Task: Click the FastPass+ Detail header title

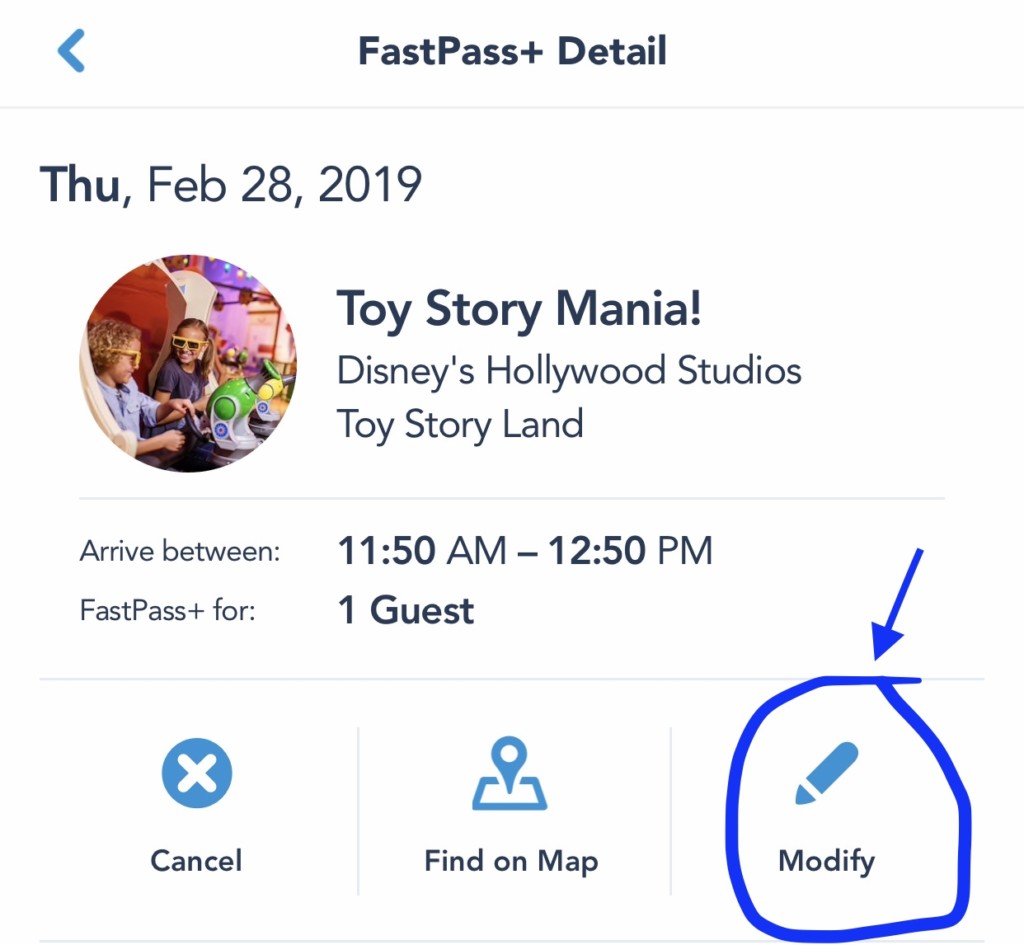Action: click(512, 51)
